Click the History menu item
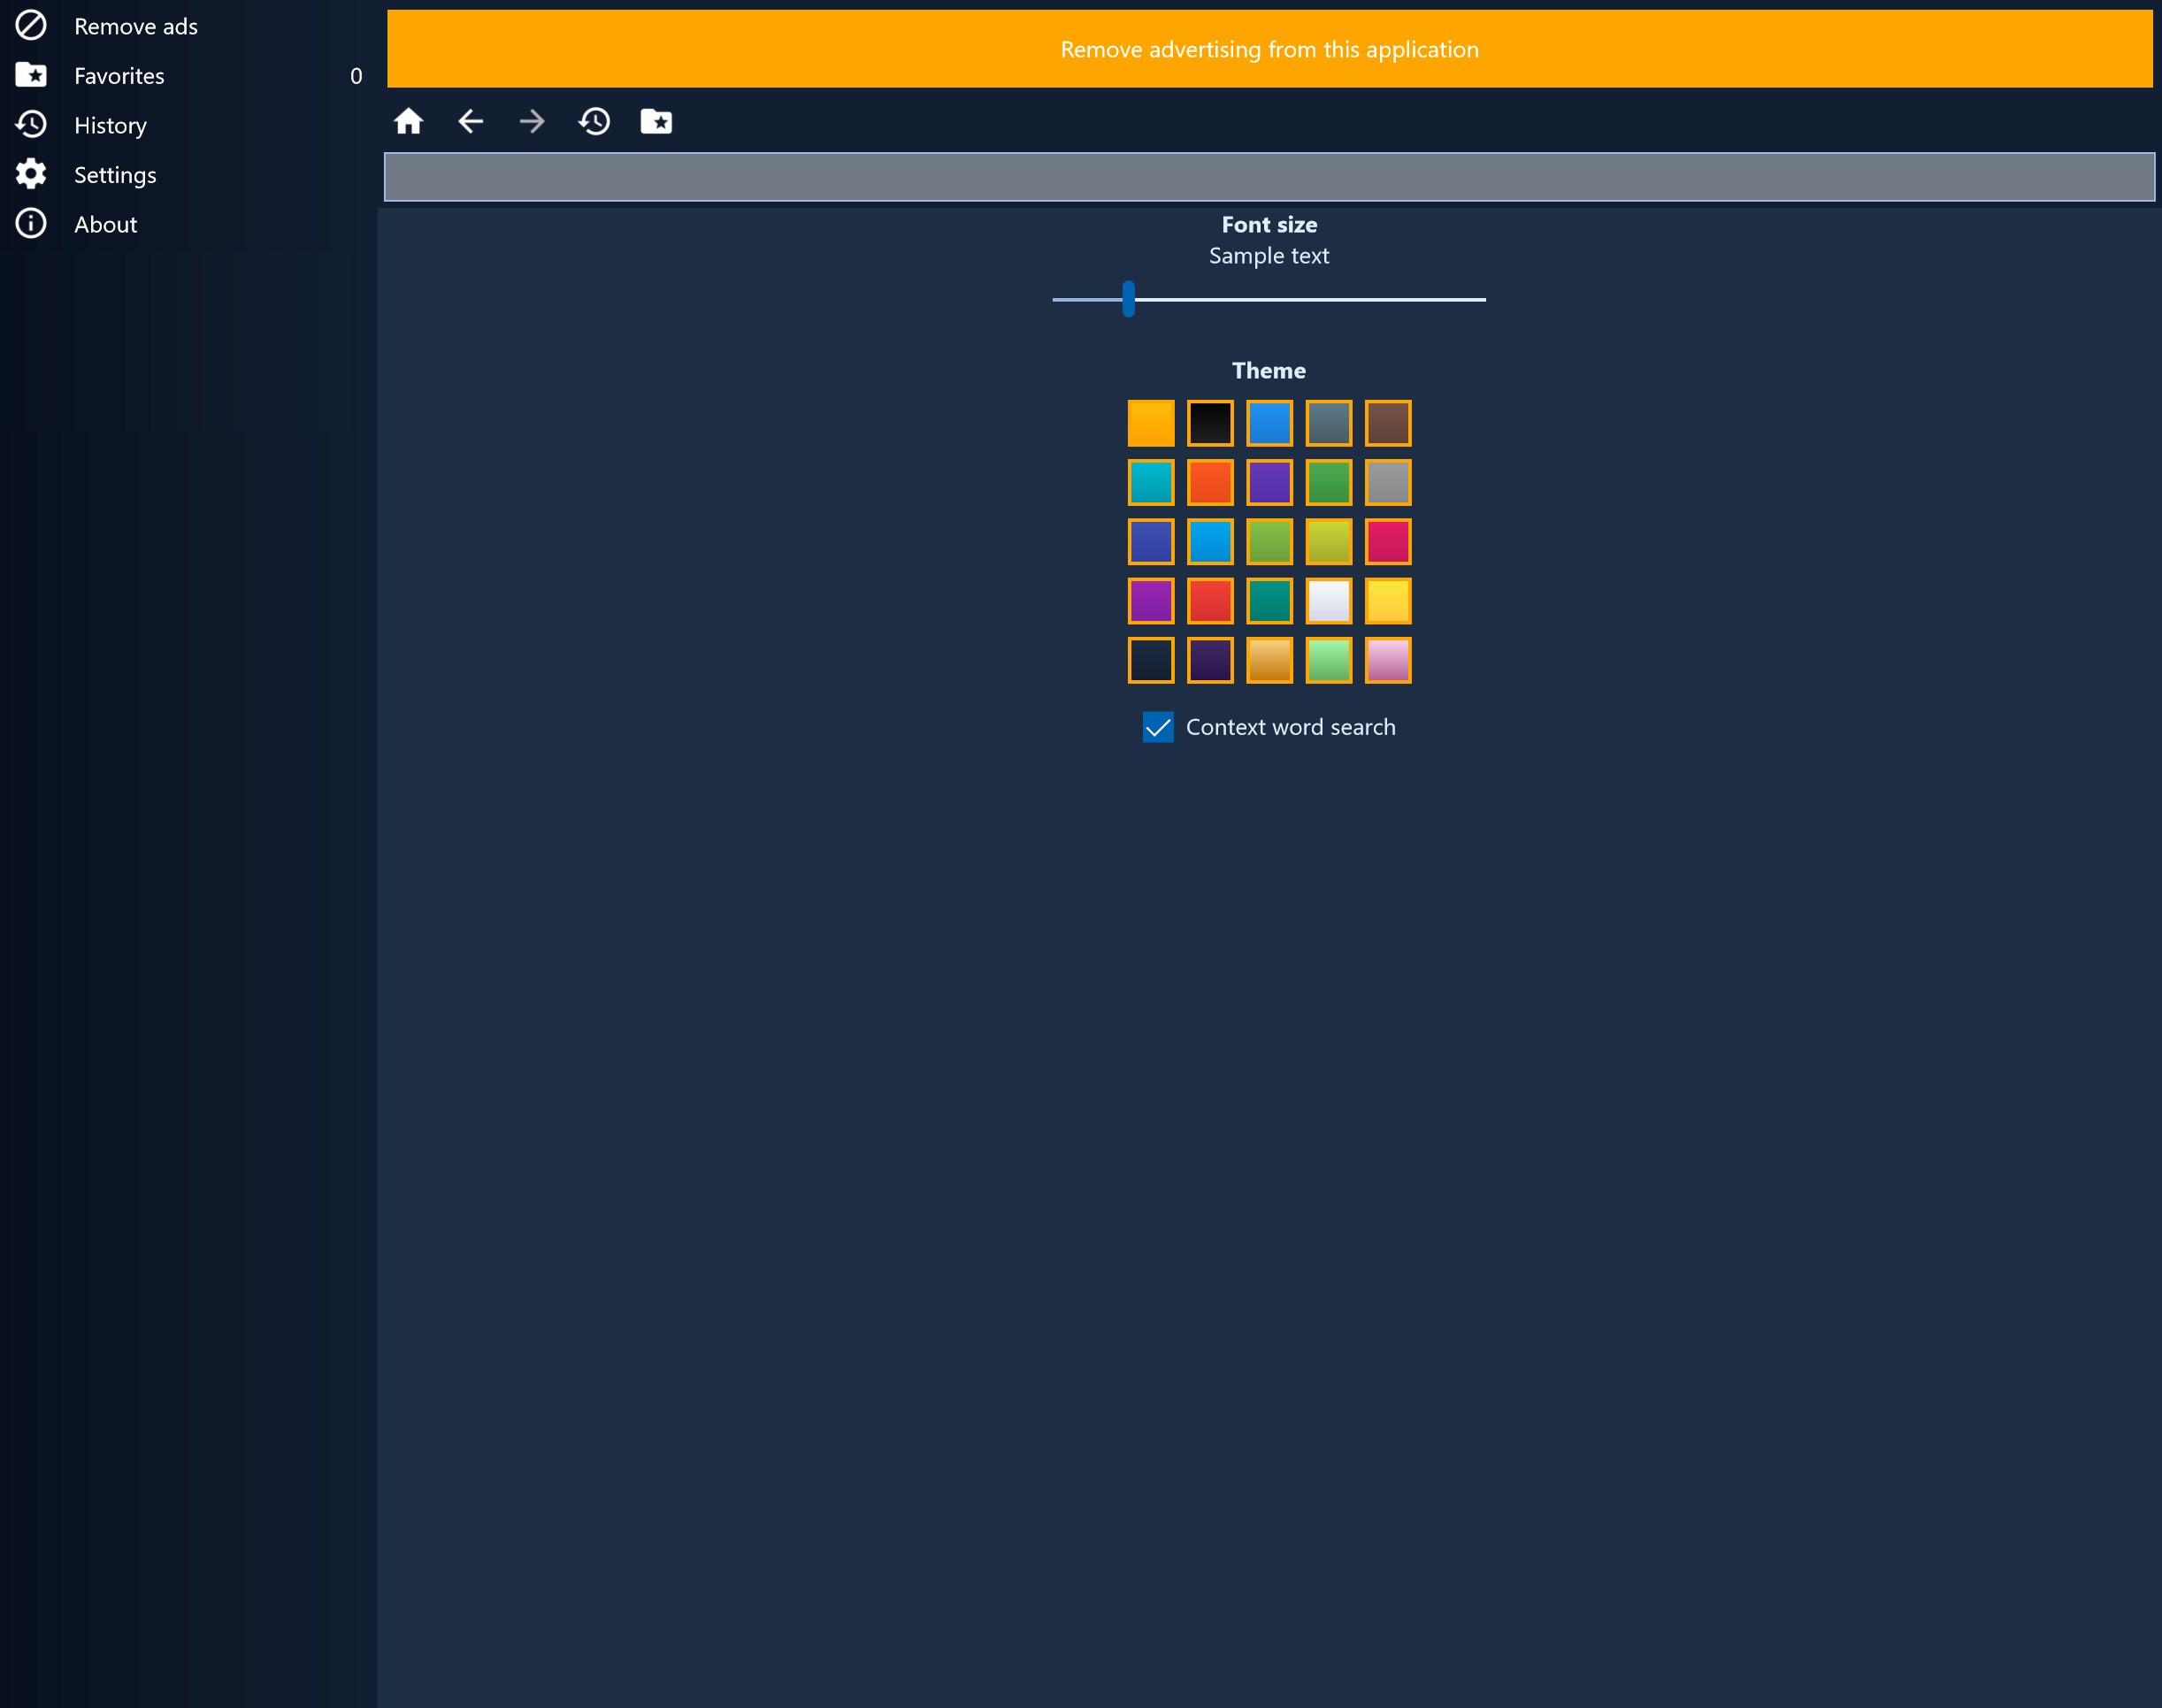Screen dimensions: 2162x1708 (x=109, y=125)
